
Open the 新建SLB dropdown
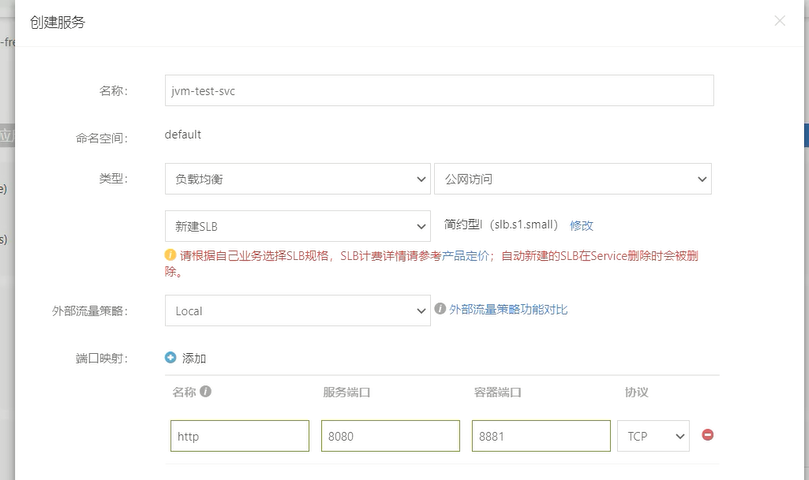297,226
